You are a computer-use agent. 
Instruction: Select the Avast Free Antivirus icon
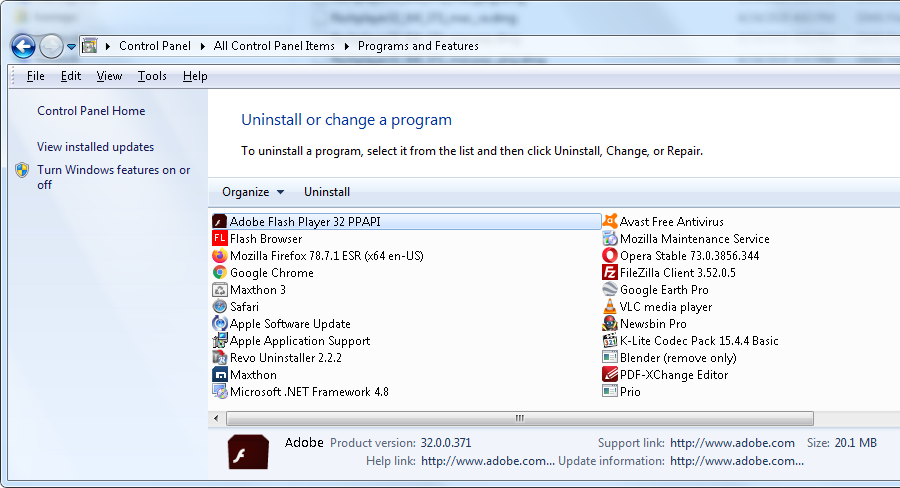(x=610, y=221)
